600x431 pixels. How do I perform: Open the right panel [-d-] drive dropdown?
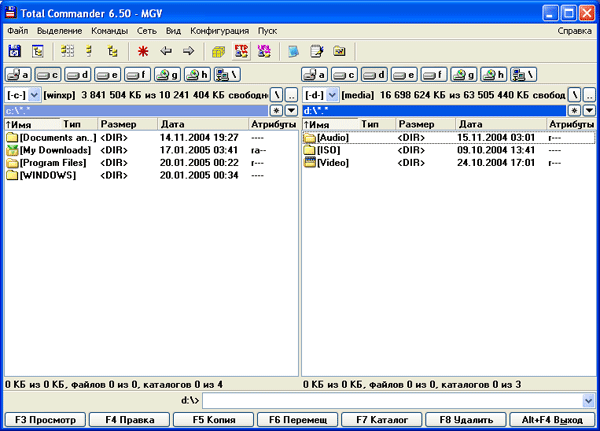pyautogui.click(x=332, y=95)
